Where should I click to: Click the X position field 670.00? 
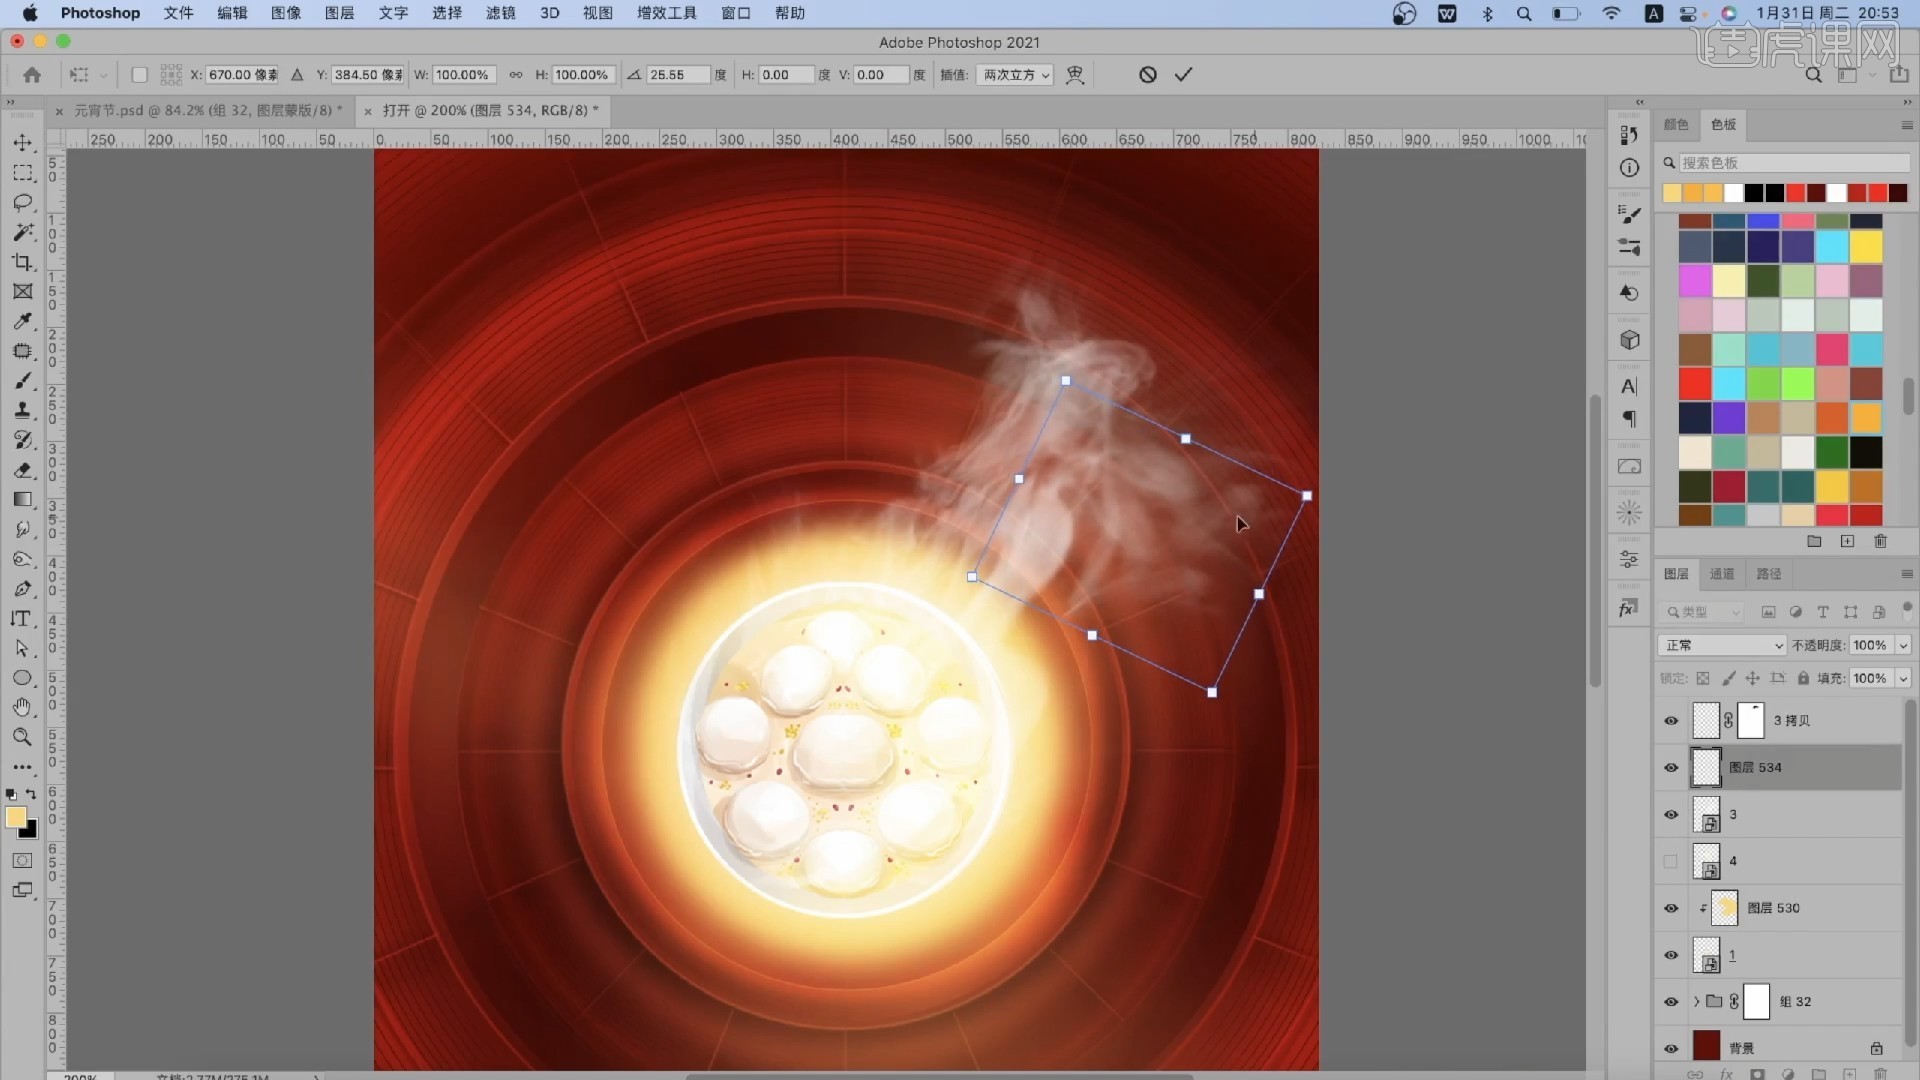point(242,75)
